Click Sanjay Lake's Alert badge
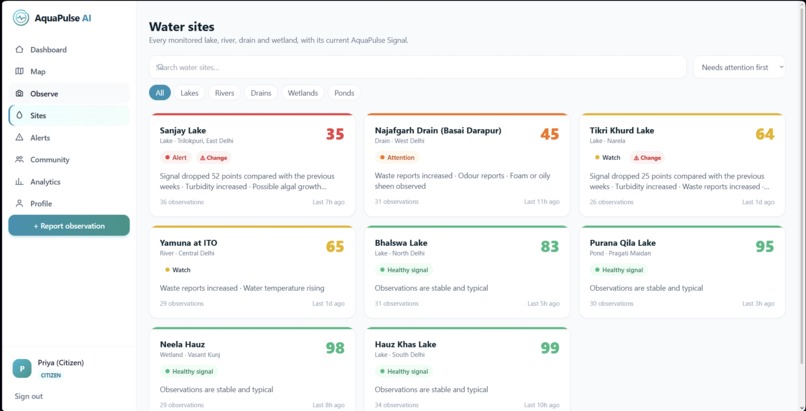Viewport: 806px width, 411px height. tap(176, 158)
